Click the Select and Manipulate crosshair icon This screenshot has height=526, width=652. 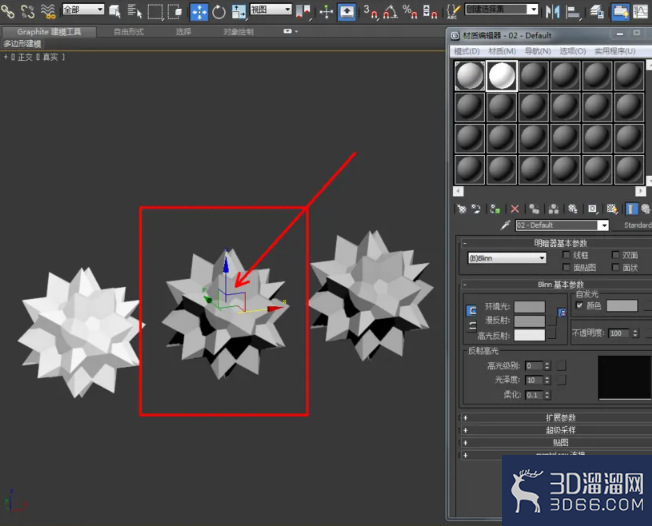326,12
